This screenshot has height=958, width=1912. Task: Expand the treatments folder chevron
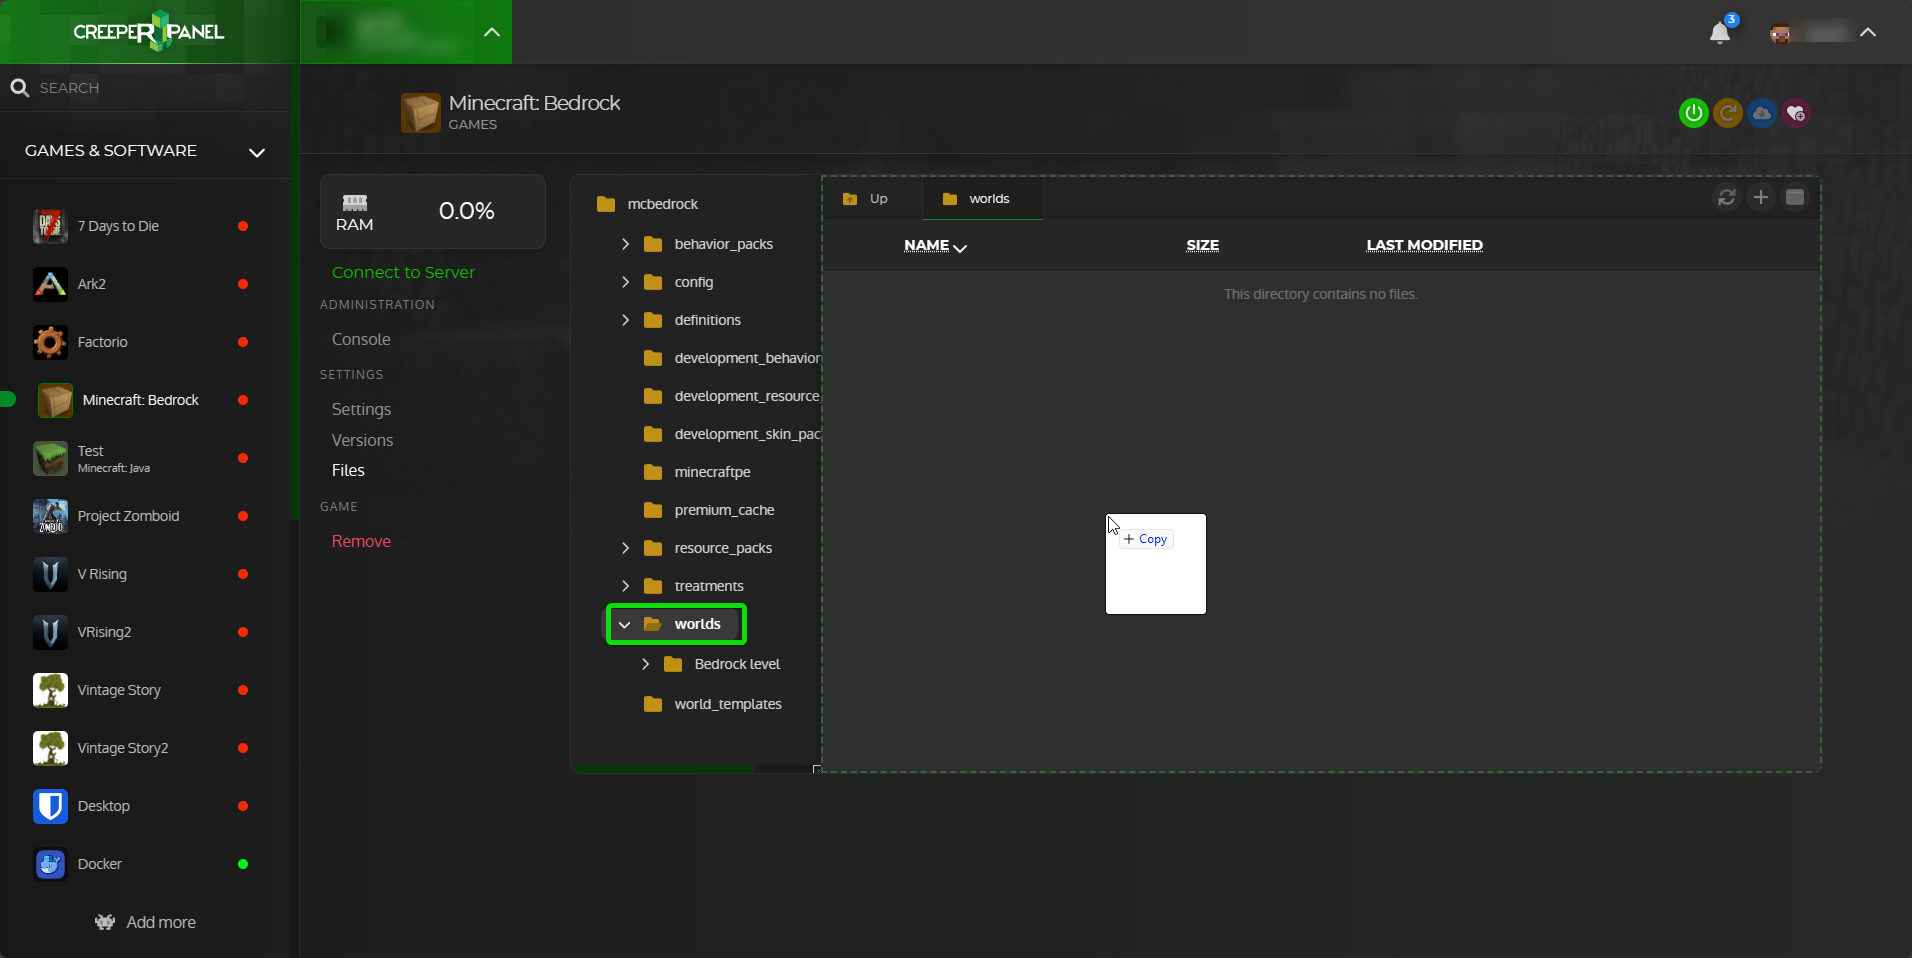(625, 586)
